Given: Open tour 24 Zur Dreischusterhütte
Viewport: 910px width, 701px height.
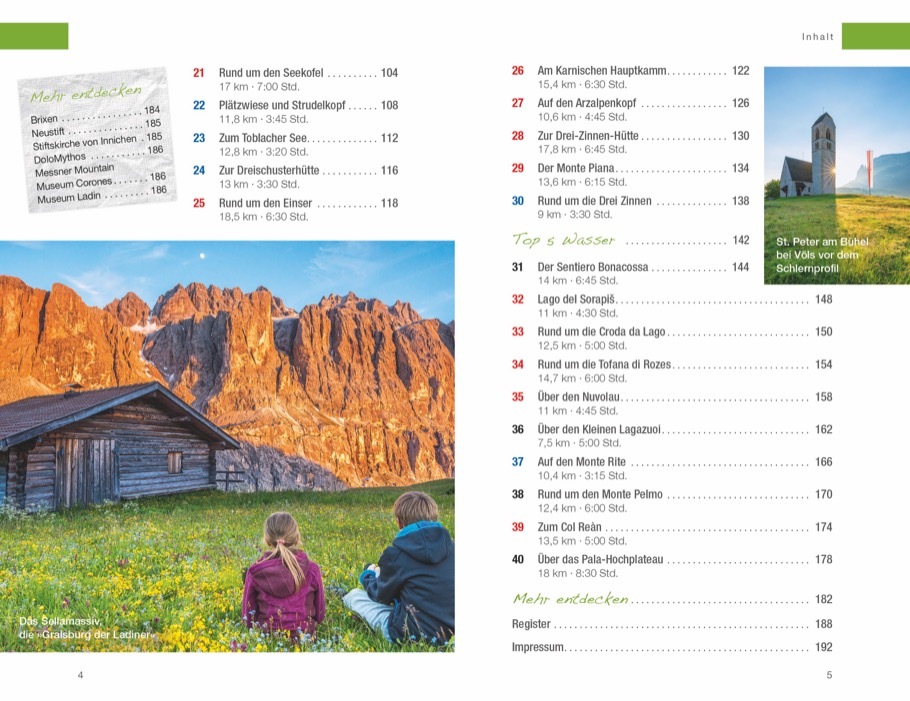Looking at the screenshot, I should [x=269, y=170].
